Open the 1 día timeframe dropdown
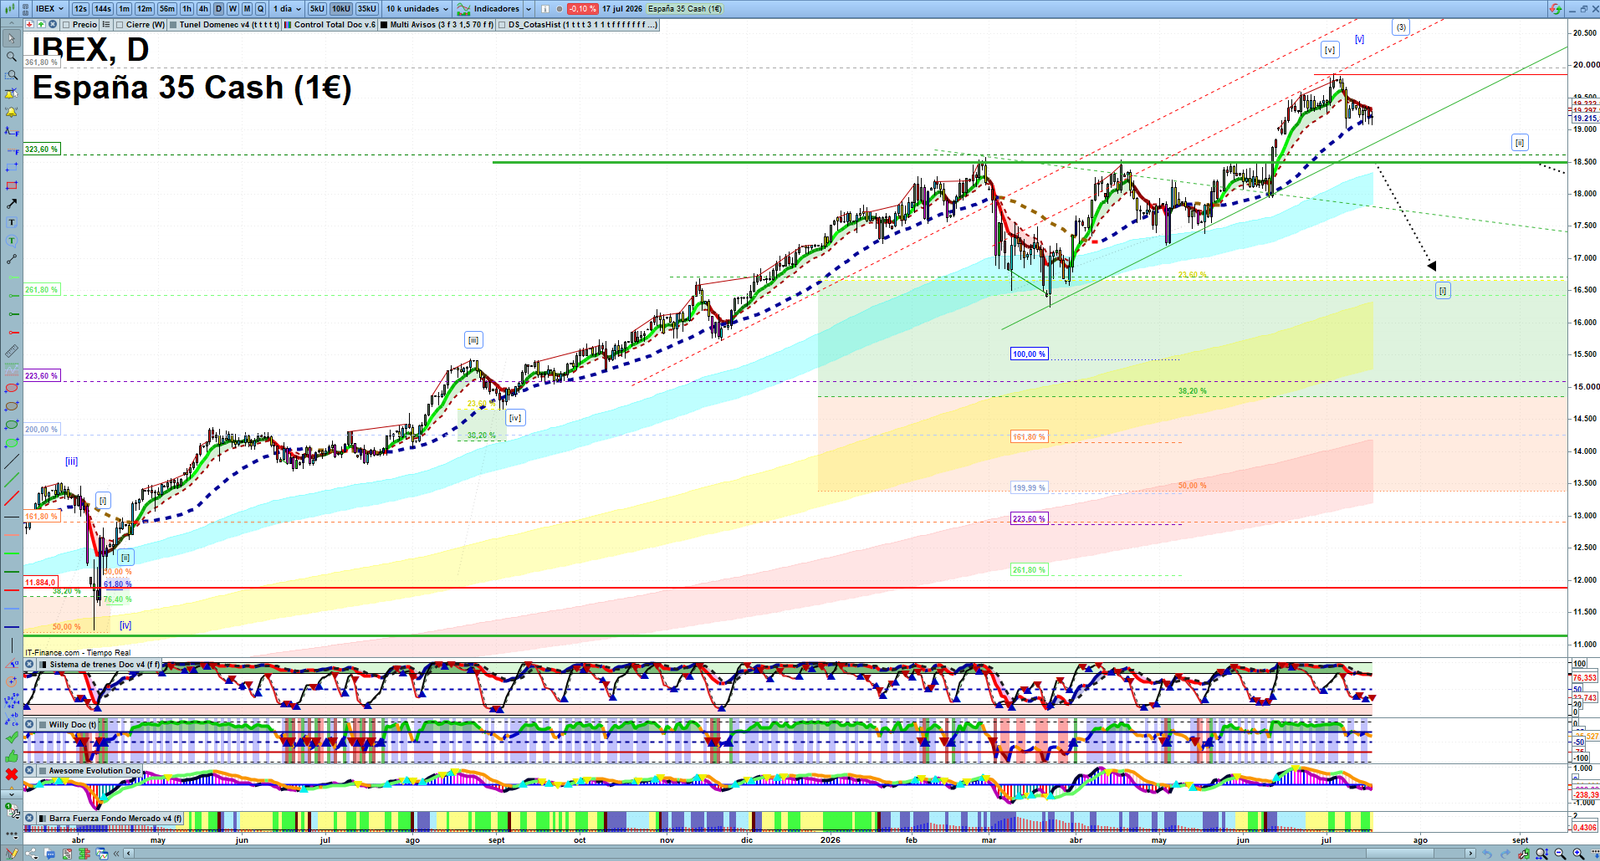Screen dimensions: 1600x861 [287, 9]
